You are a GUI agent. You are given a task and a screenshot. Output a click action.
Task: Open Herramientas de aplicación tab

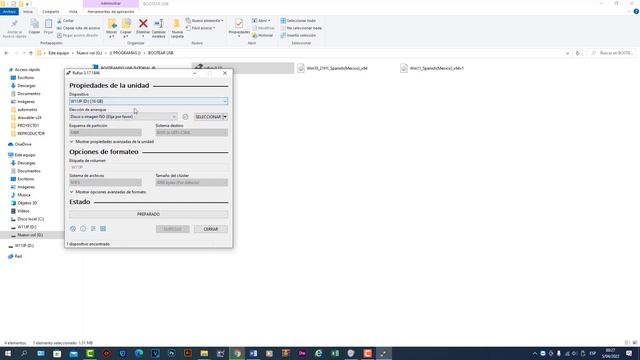click(x=111, y=12)
